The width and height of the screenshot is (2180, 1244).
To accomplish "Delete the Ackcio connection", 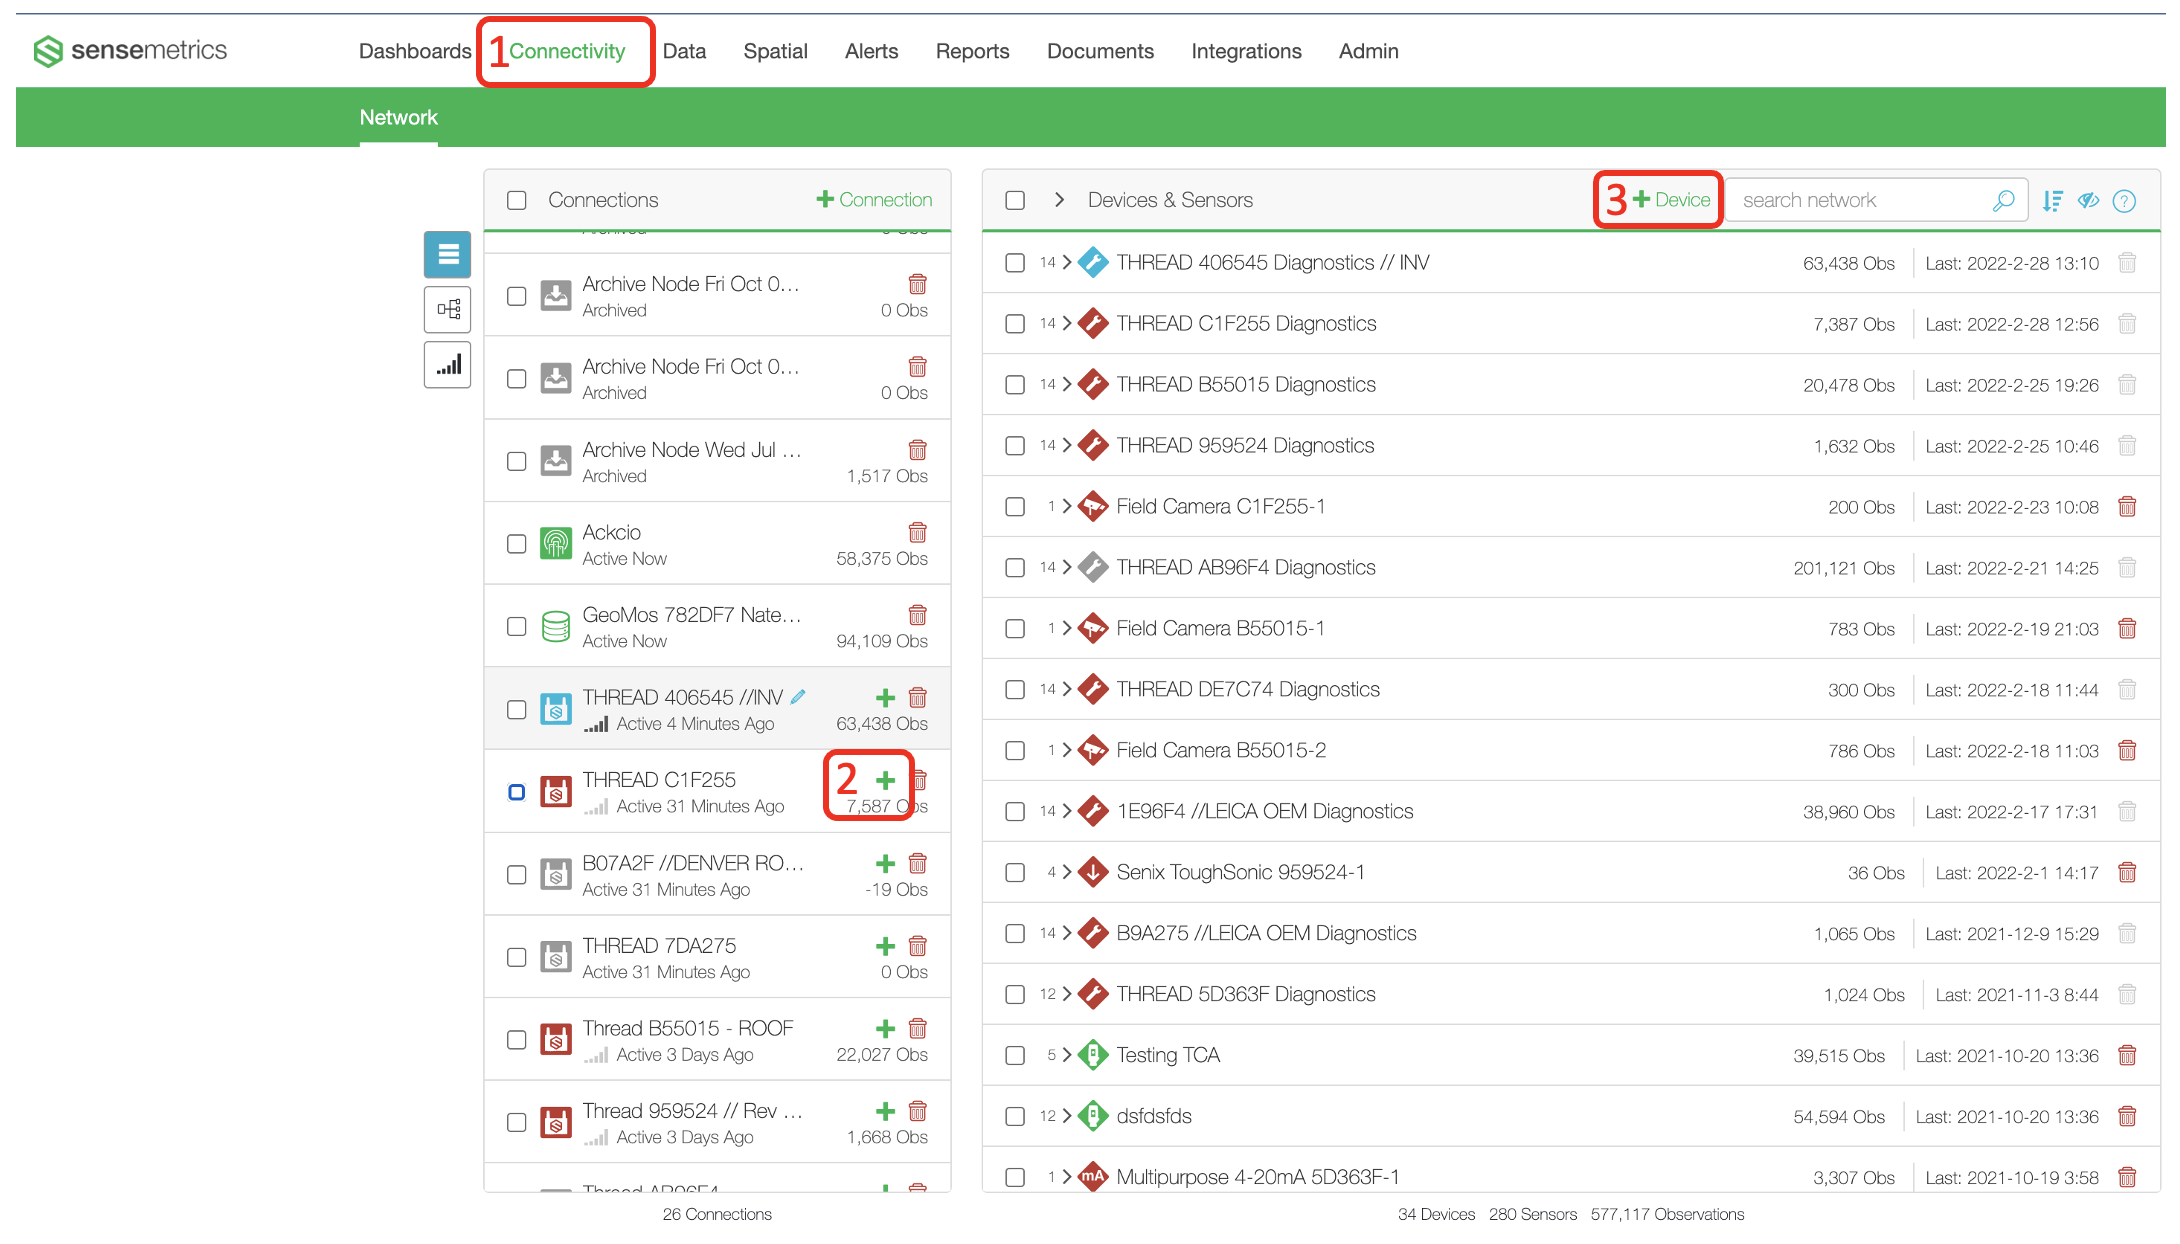I will tap(917, 532).
